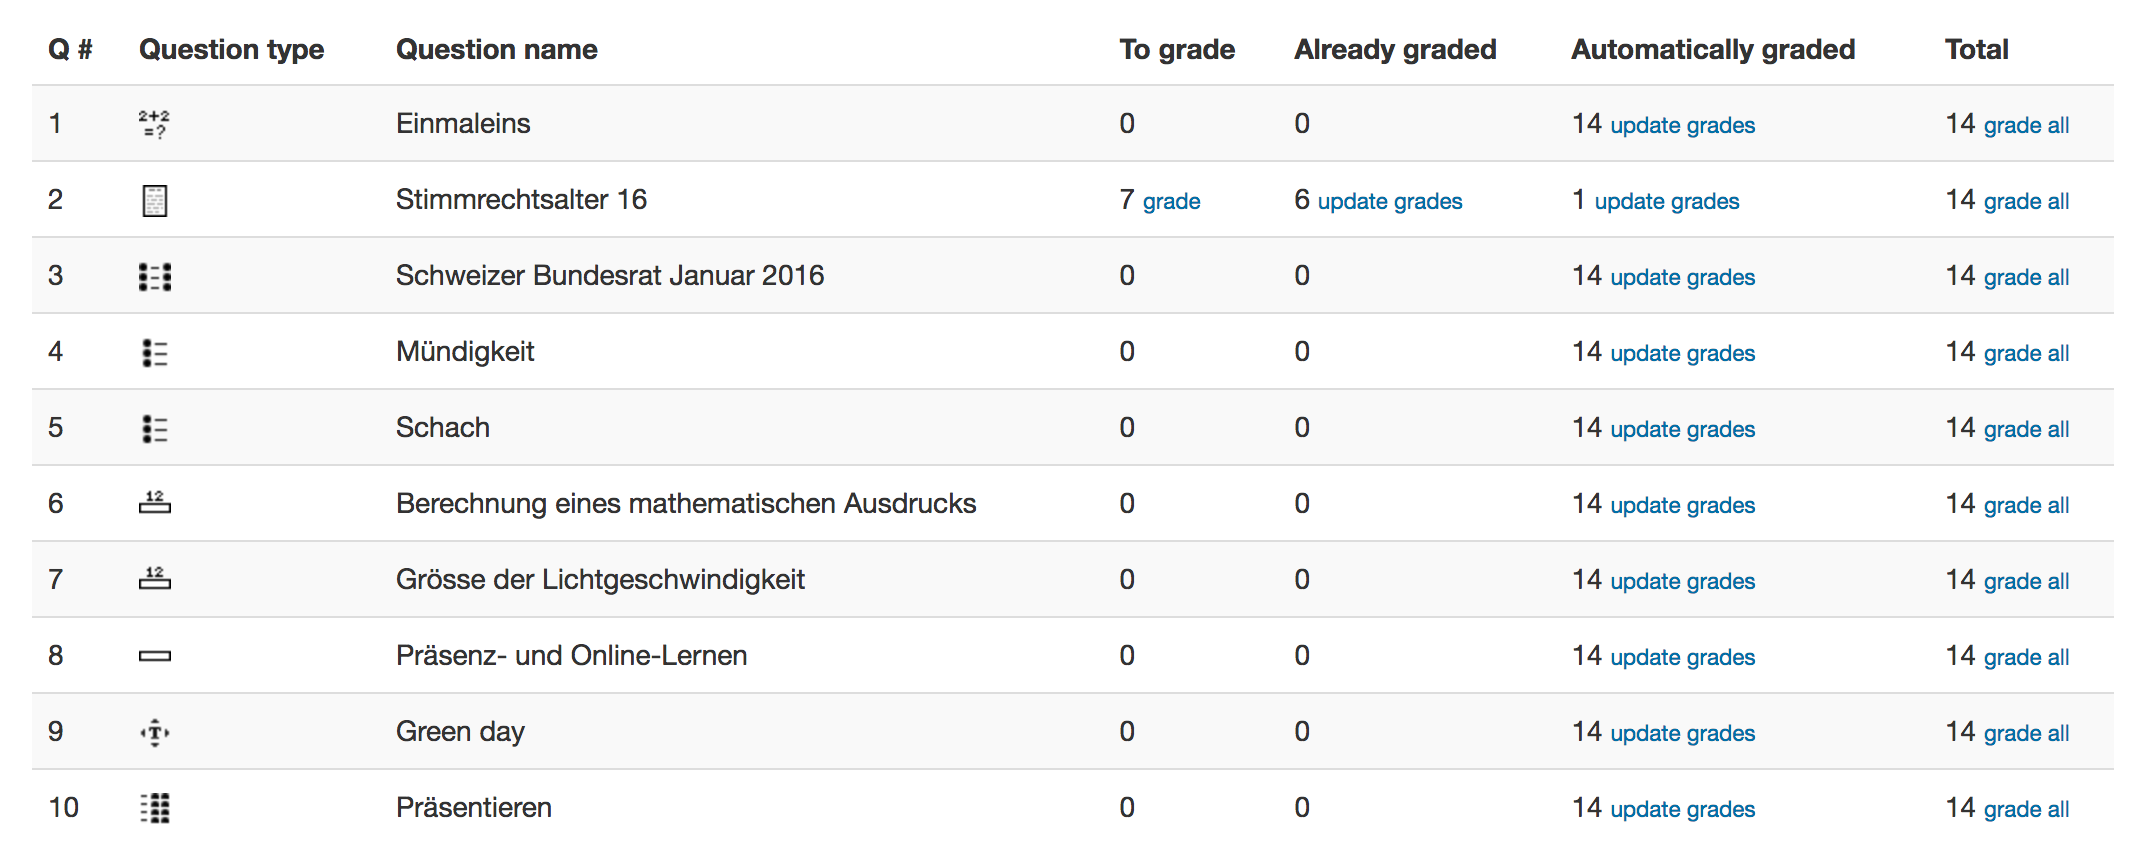
Task: Update grades for Mündigkeit question
Action: (1683, 353)
